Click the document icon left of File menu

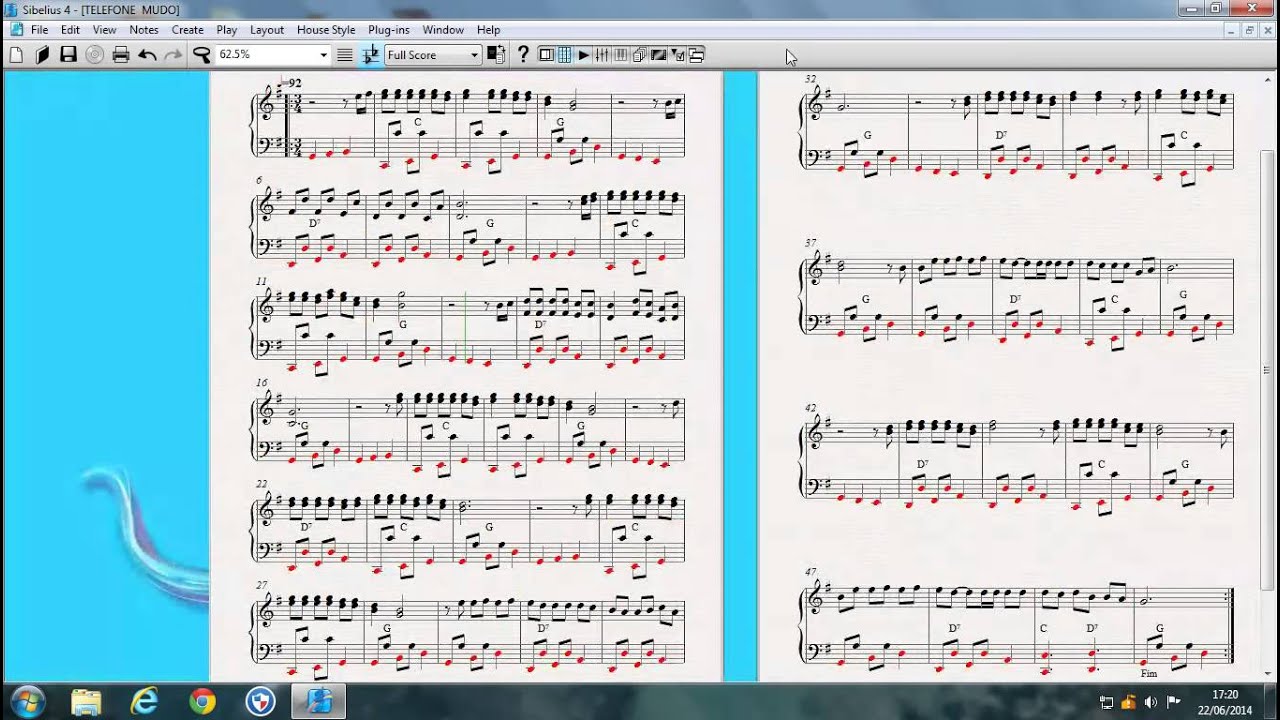point(15,30)
